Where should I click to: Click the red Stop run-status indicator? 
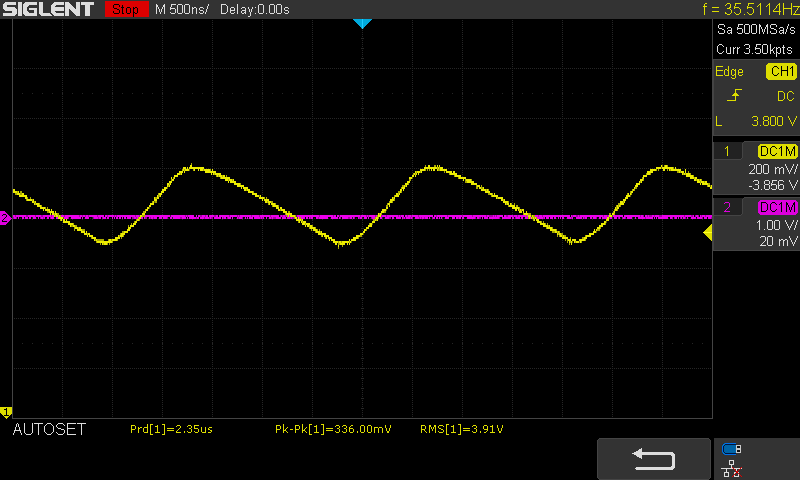coord(127,9)
